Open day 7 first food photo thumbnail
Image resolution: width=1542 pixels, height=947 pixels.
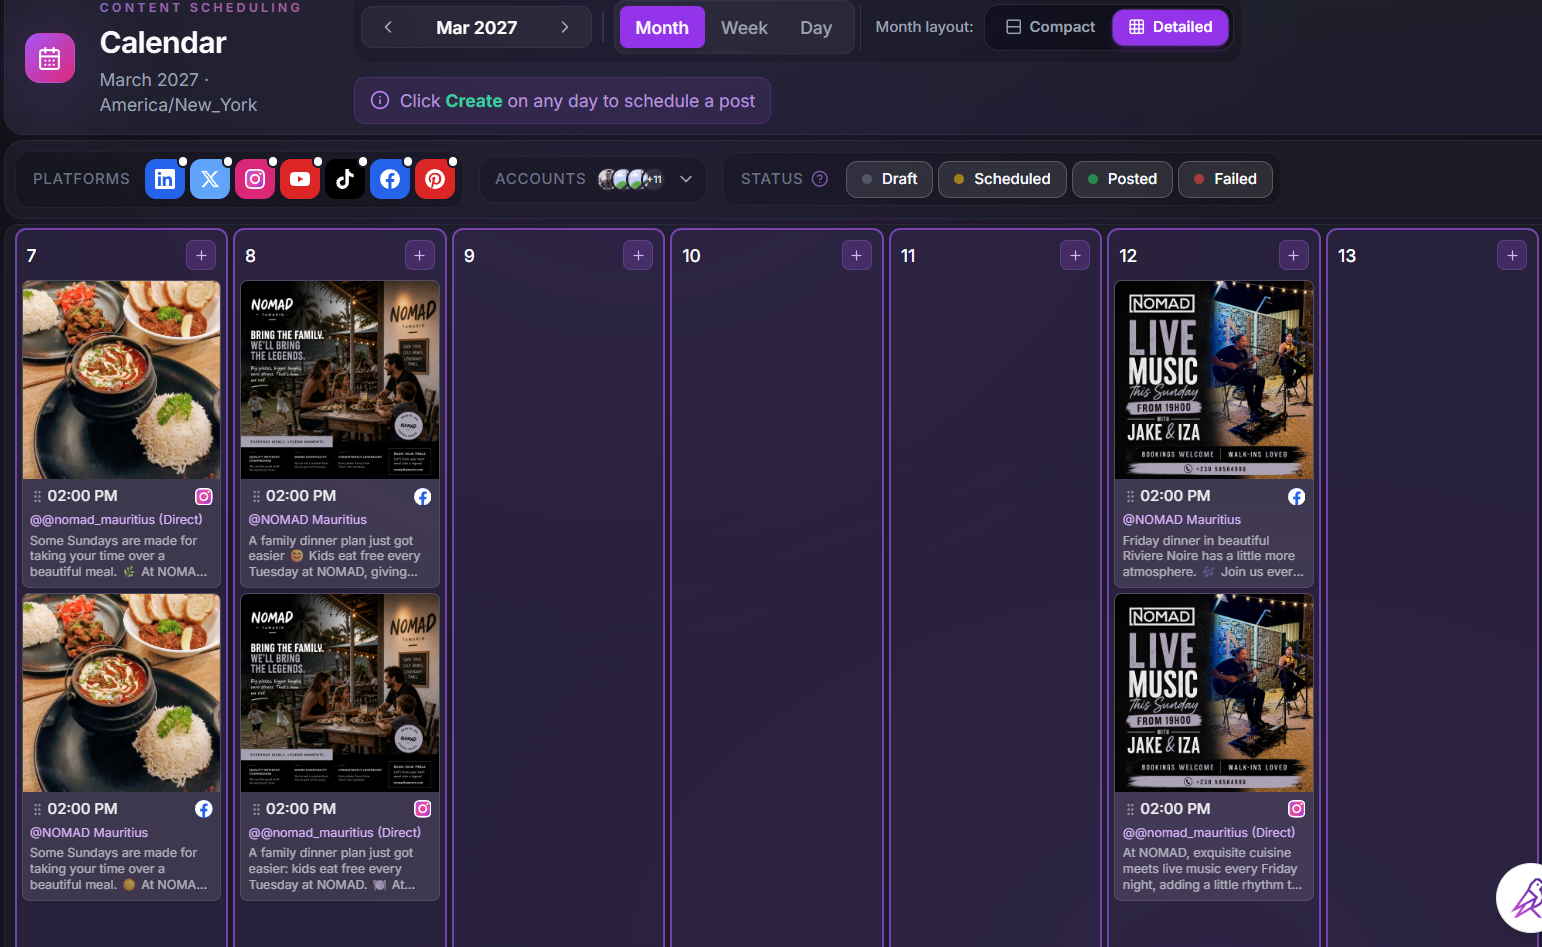tap(122, 380)
